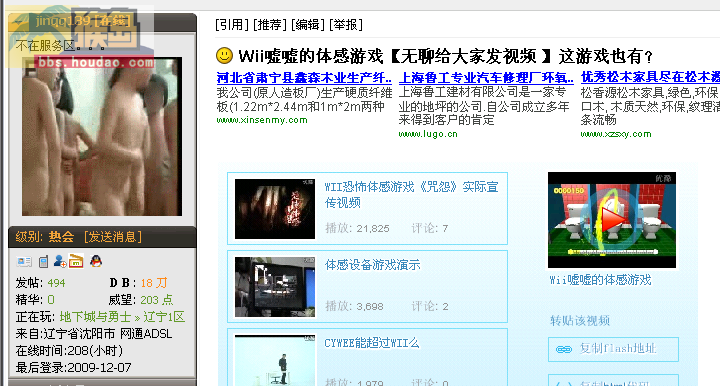Click 播放: 3,698 play count

(354, 306)
